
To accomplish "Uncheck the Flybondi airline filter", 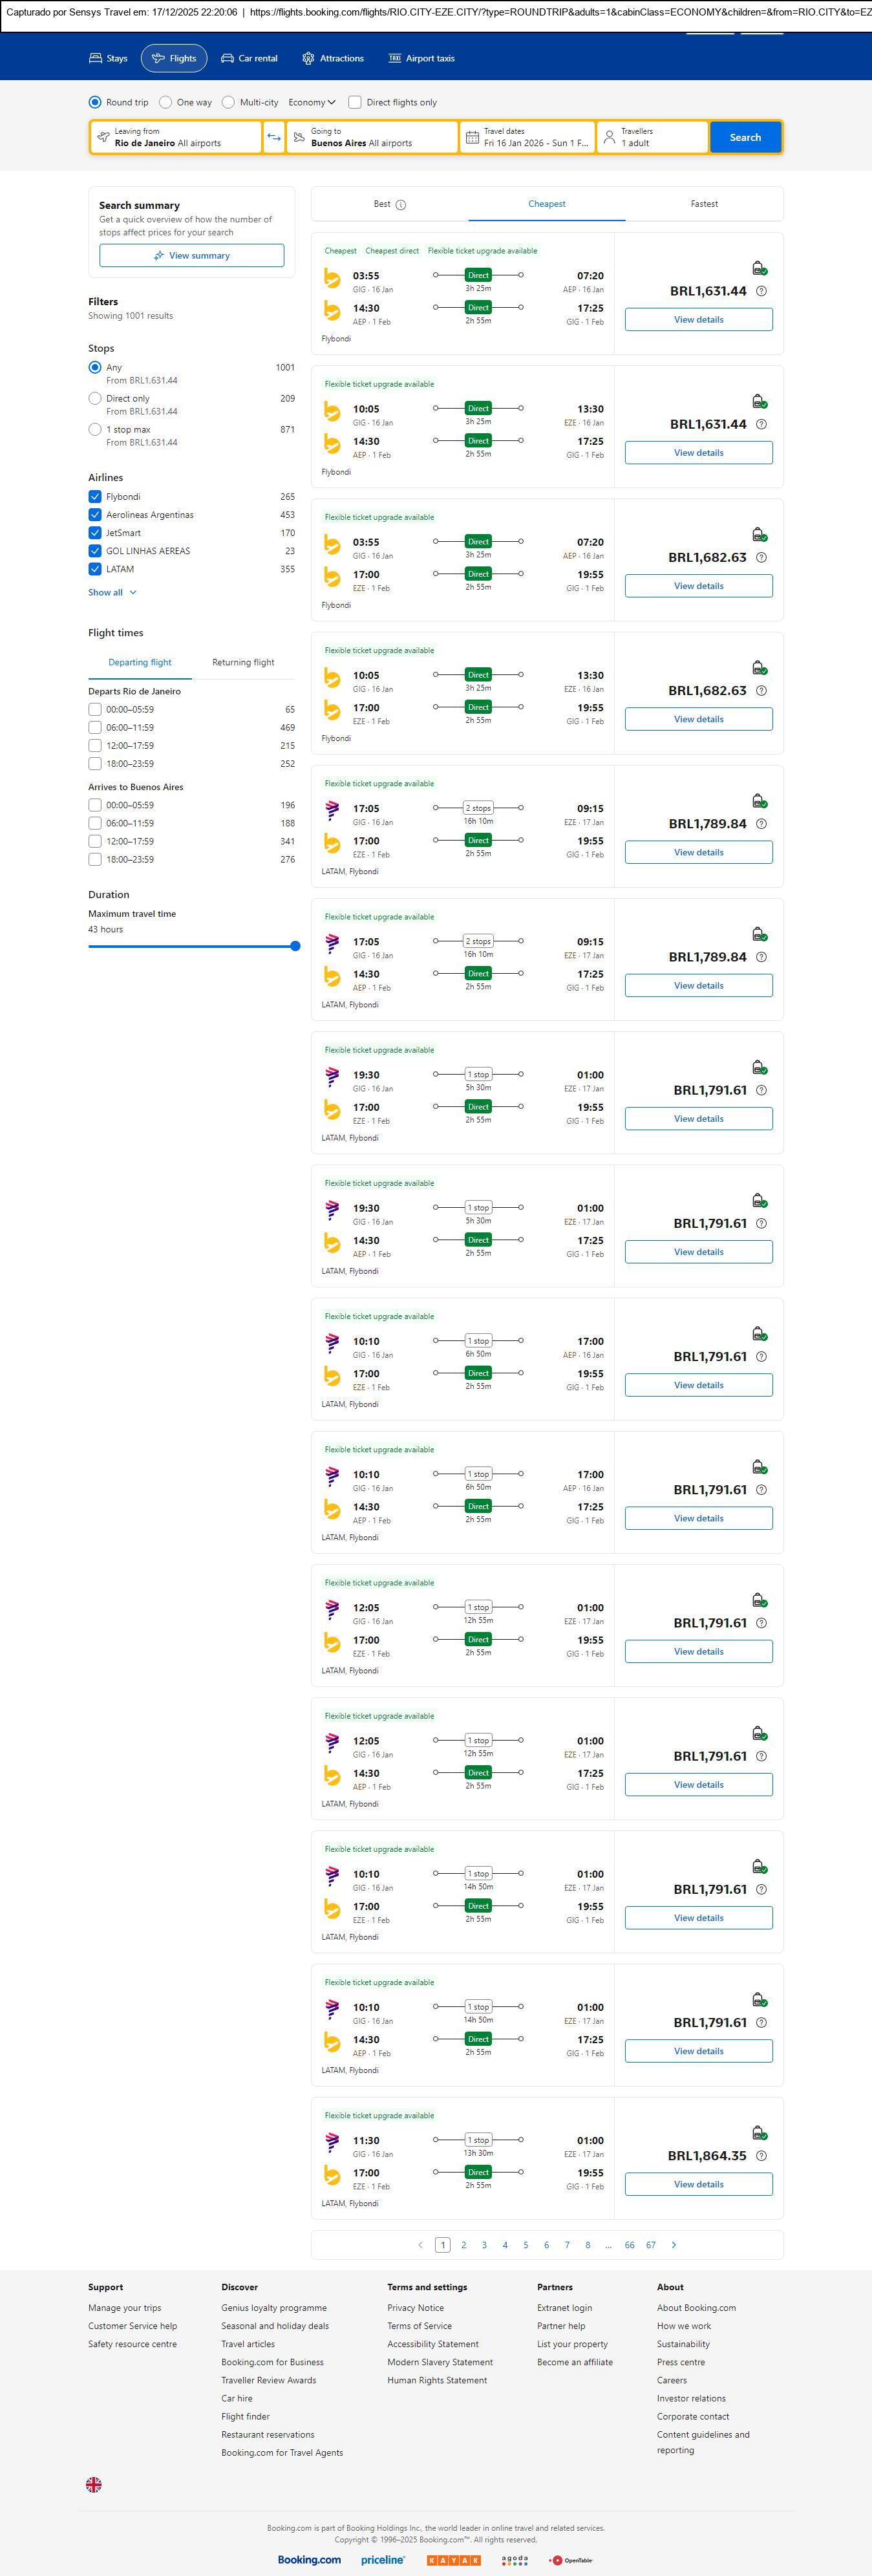I will click(95, 497).
